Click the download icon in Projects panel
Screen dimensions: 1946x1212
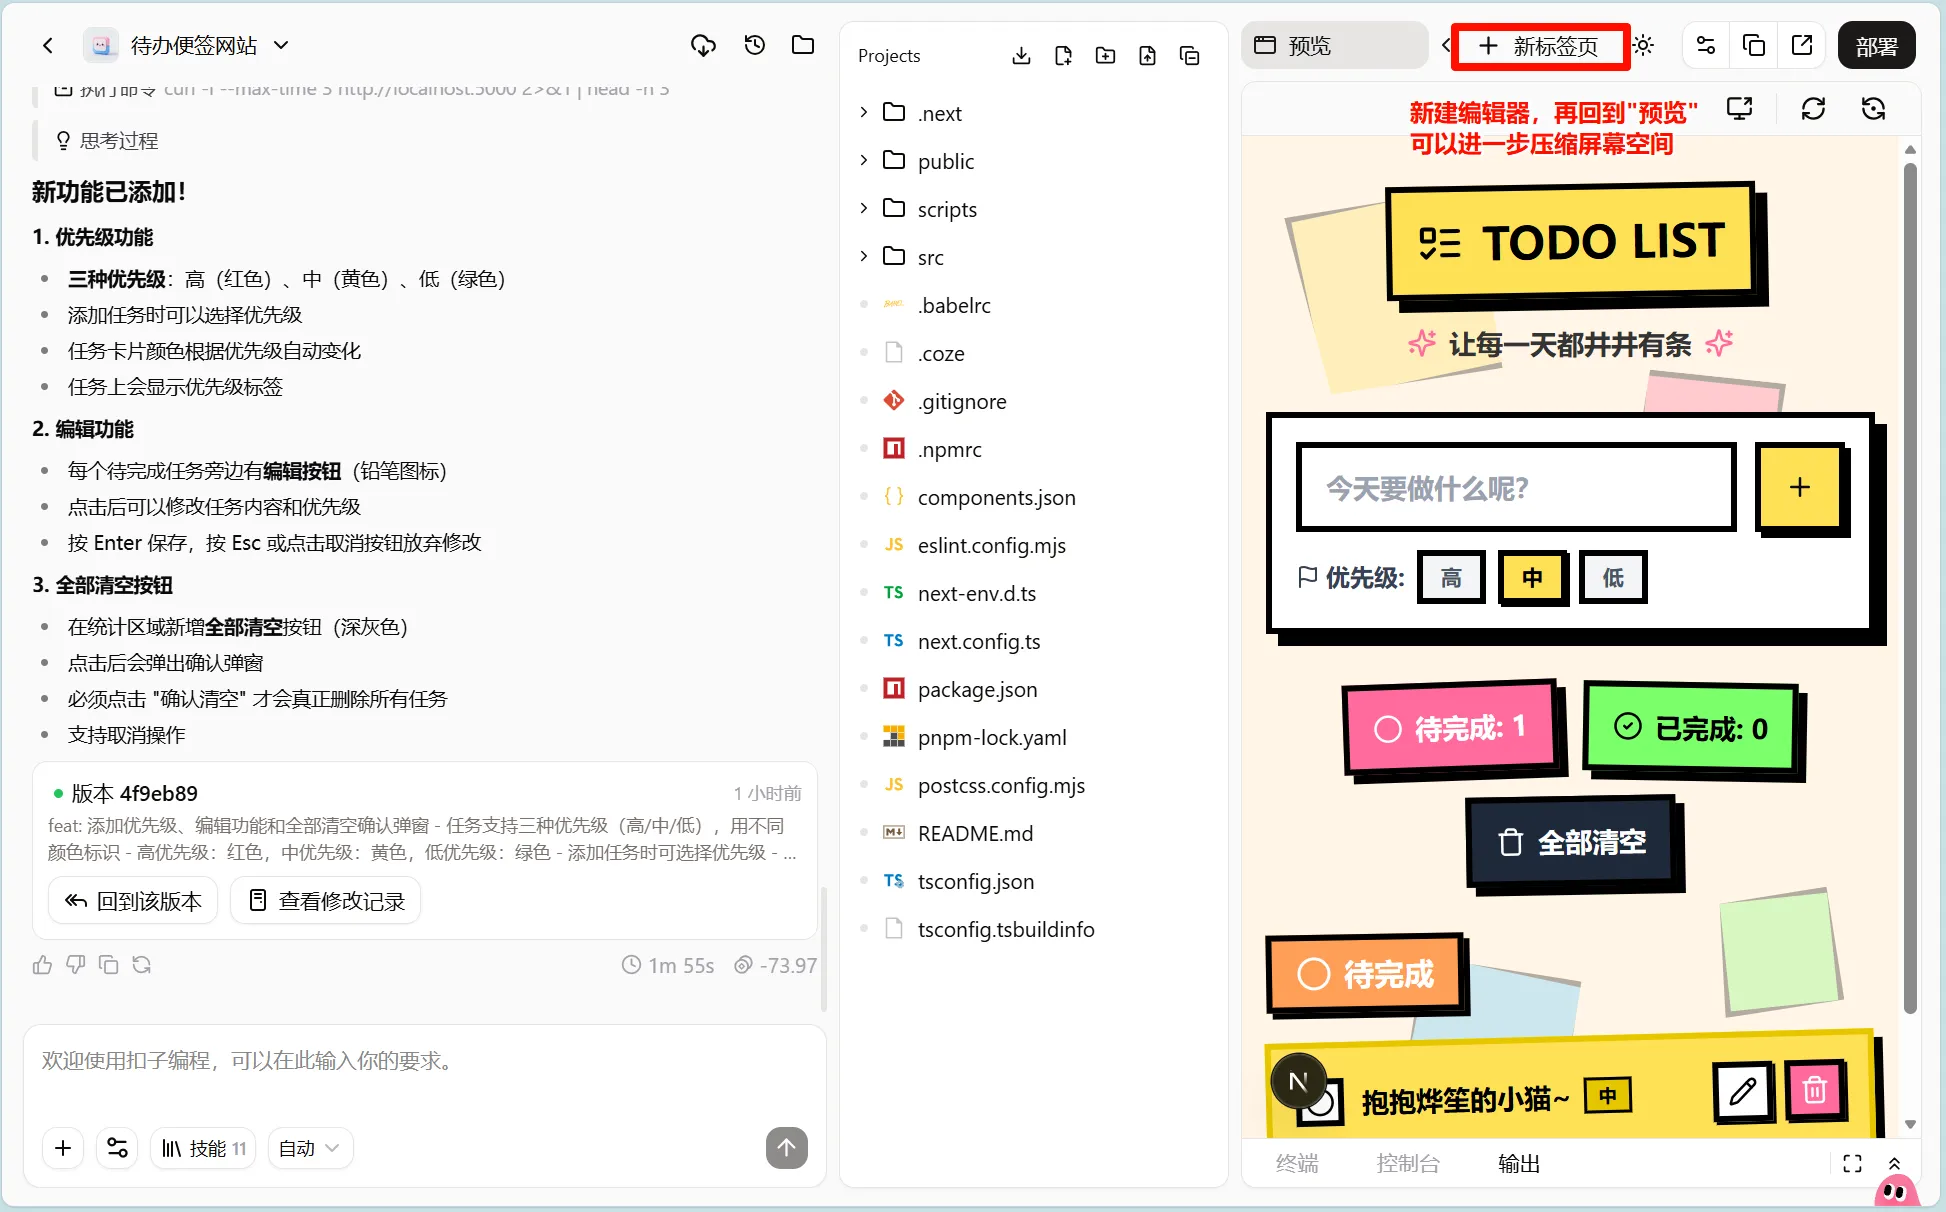(1021, 56)
